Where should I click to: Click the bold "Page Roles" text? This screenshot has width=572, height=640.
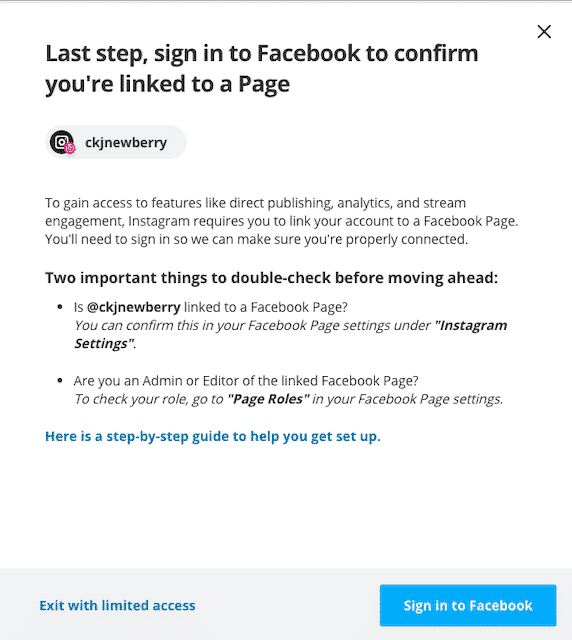[x=268, y=399]
